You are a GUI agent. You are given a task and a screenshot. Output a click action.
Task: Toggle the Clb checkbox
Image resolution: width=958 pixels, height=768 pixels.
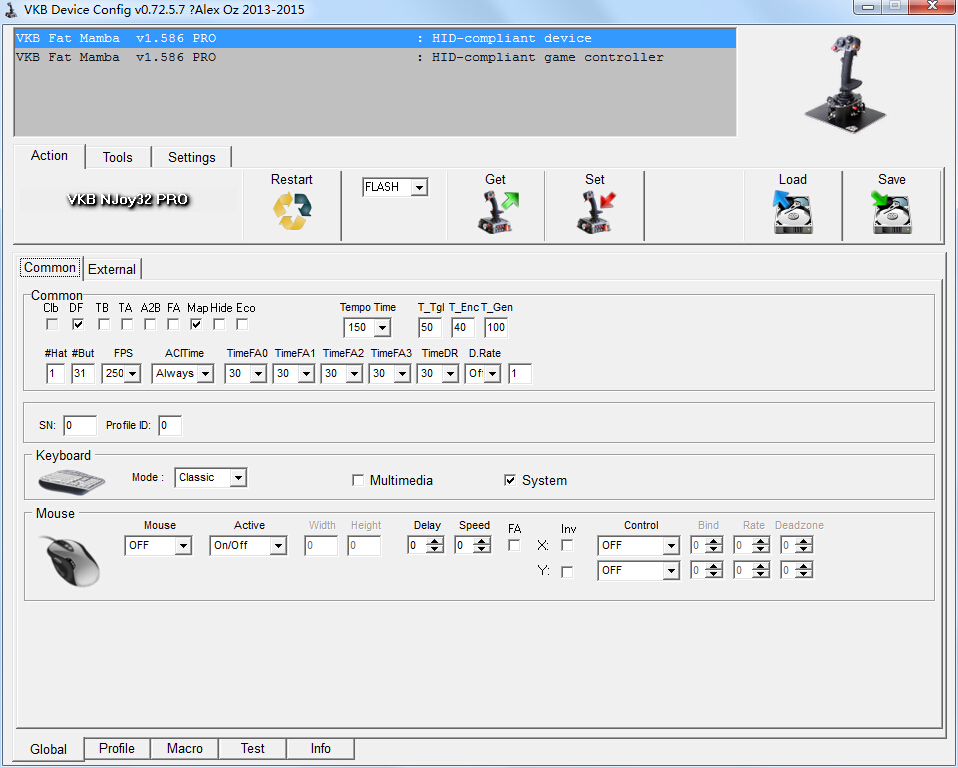tap(52, 324)
